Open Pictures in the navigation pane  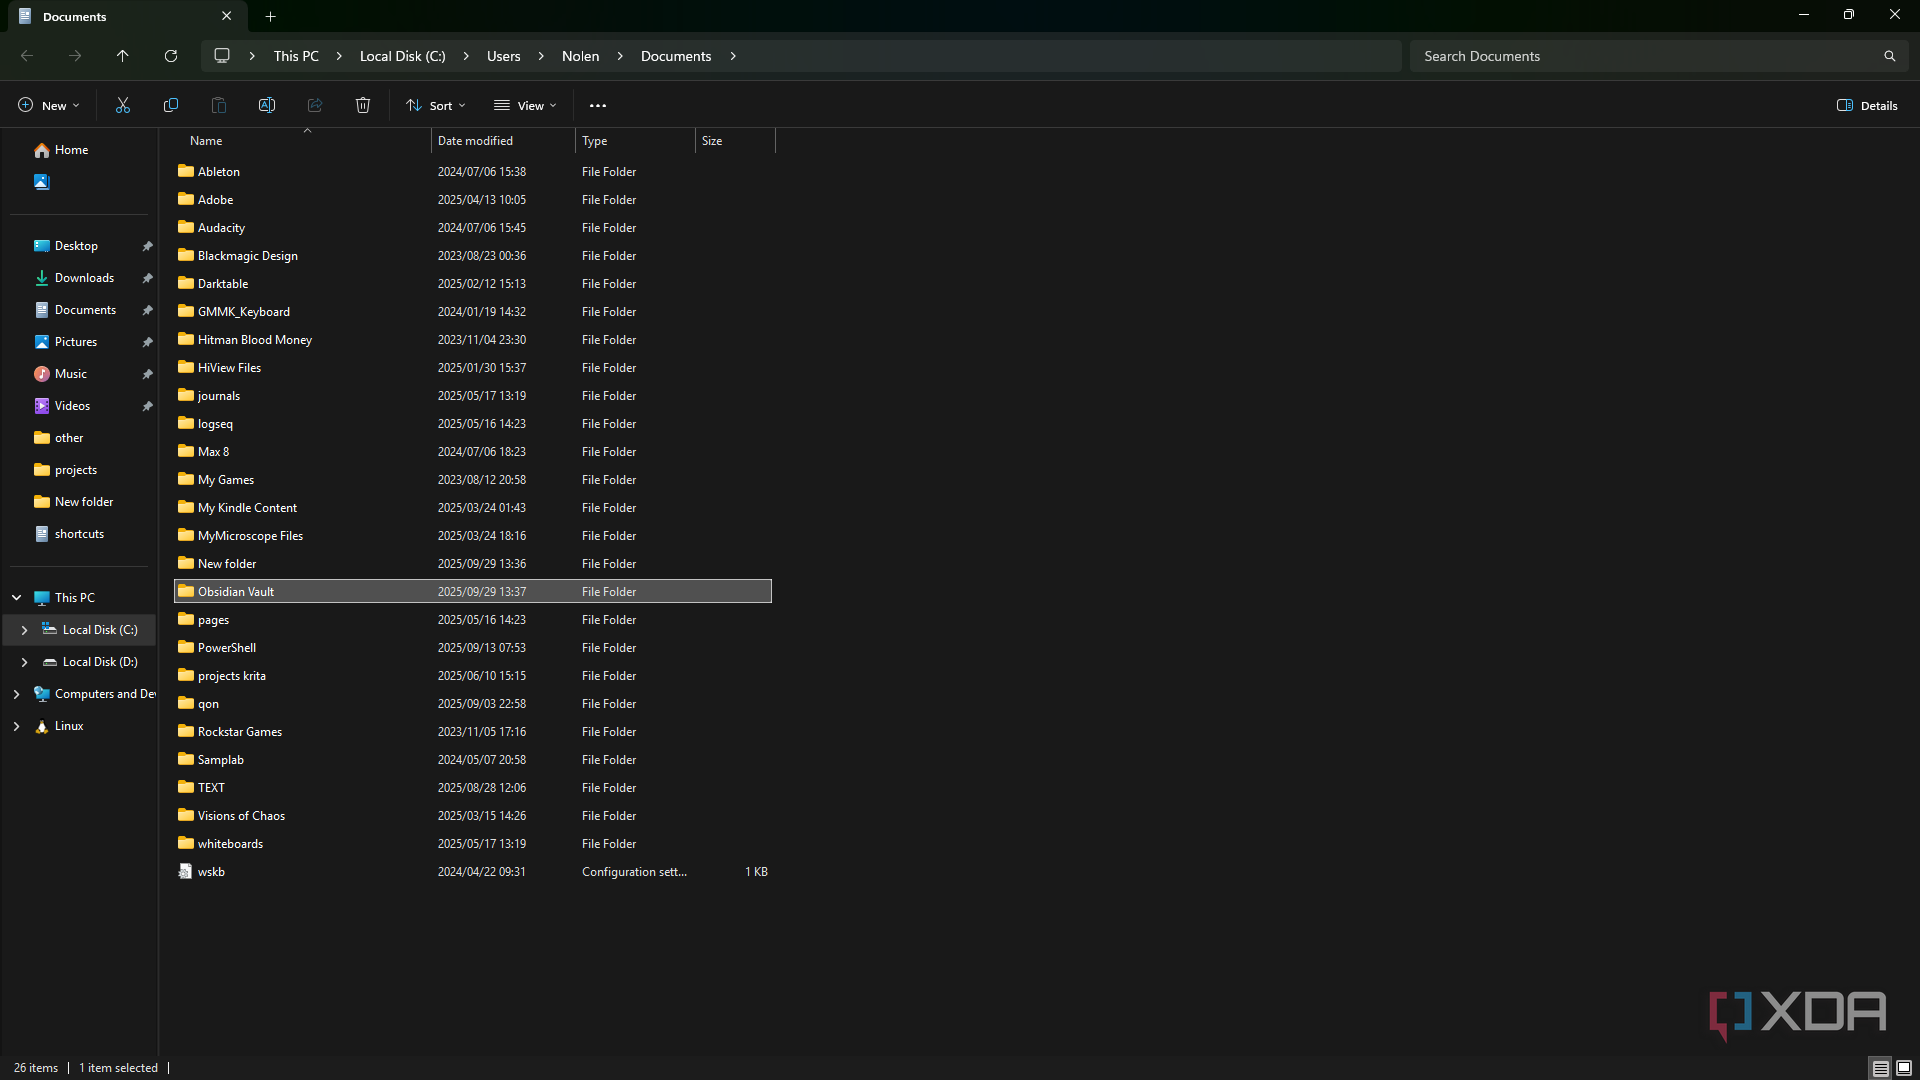click(66, 342)
